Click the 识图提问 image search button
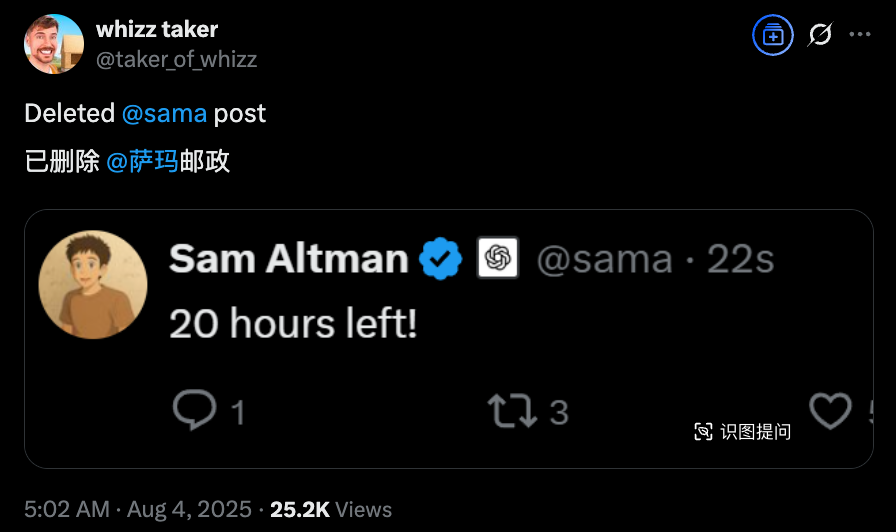The height and width of the screenshot is (532, 896). [x=742, y=431]
